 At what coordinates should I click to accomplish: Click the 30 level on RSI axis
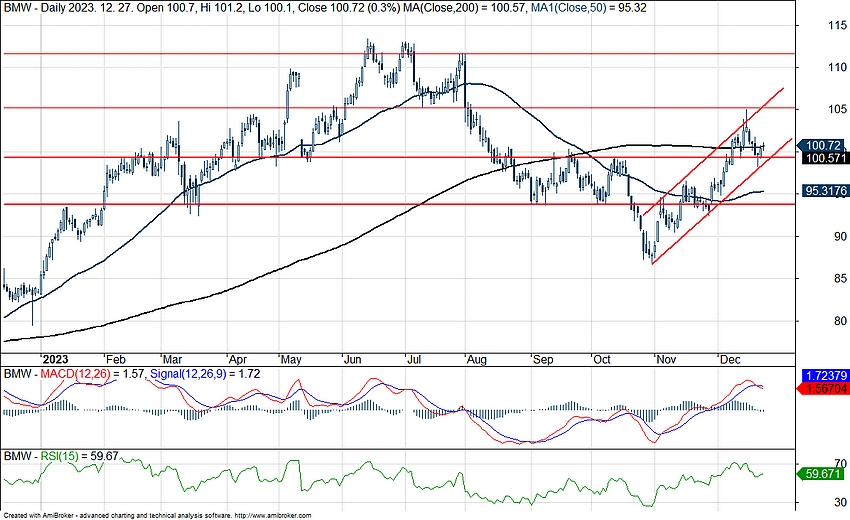coord(840,503)
